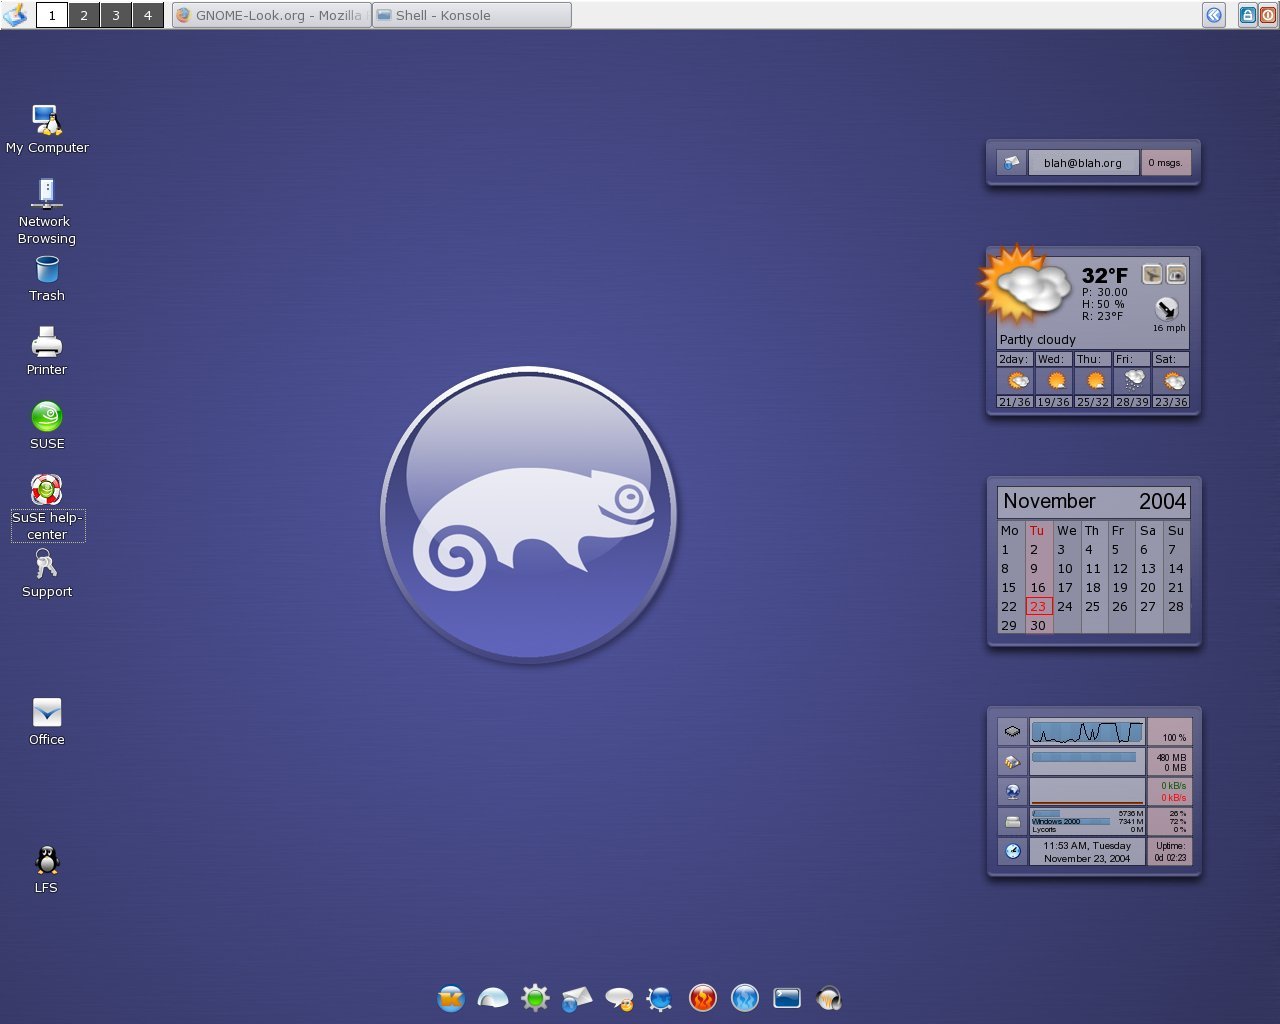Click network globe icon in system monitor
The image size is (1280, 1024).
[1012, 792]
